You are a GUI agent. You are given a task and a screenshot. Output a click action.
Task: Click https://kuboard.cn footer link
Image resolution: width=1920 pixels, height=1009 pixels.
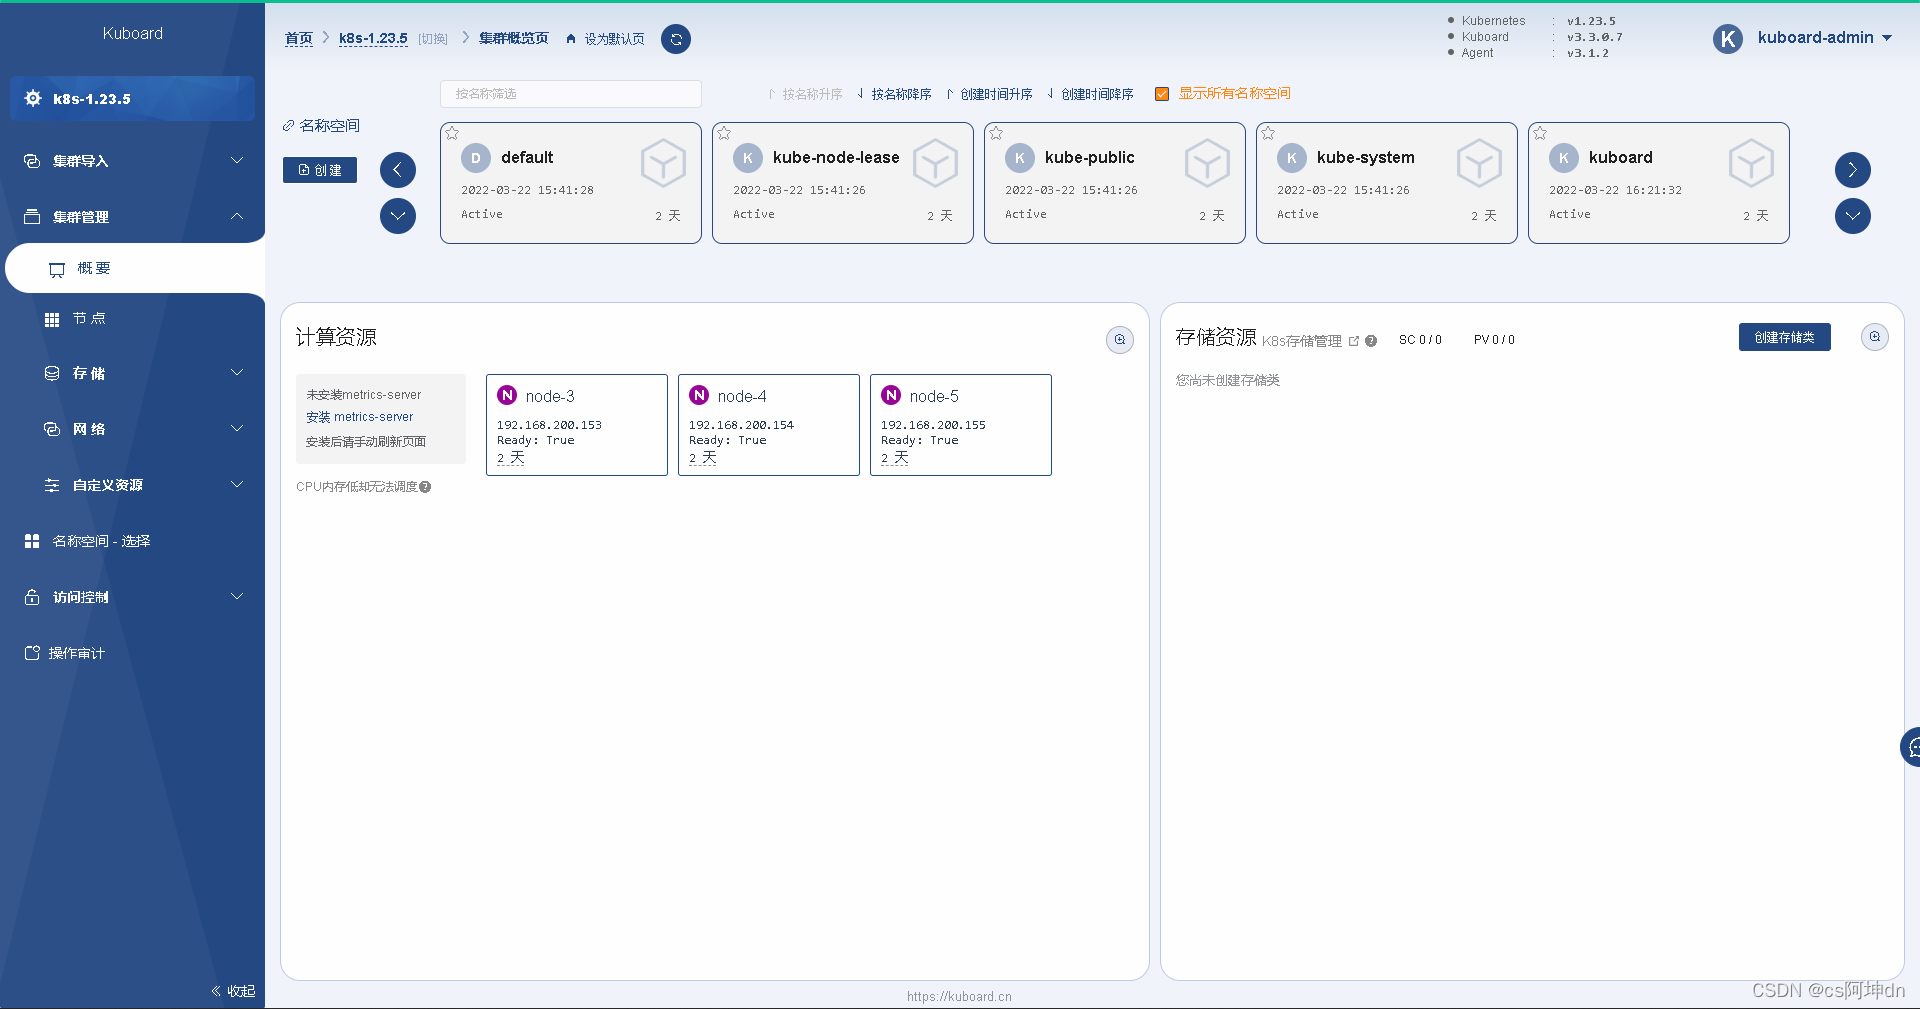click(959, 996)
